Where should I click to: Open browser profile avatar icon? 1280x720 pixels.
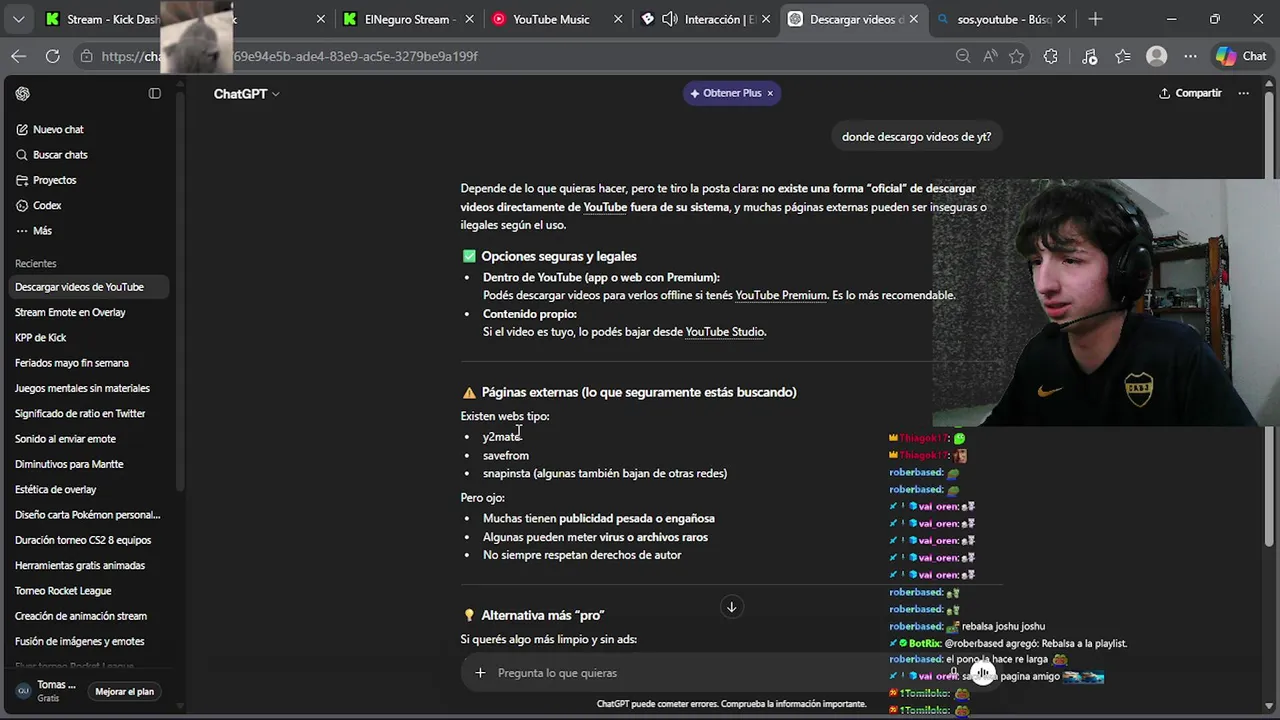[1157, 56]
